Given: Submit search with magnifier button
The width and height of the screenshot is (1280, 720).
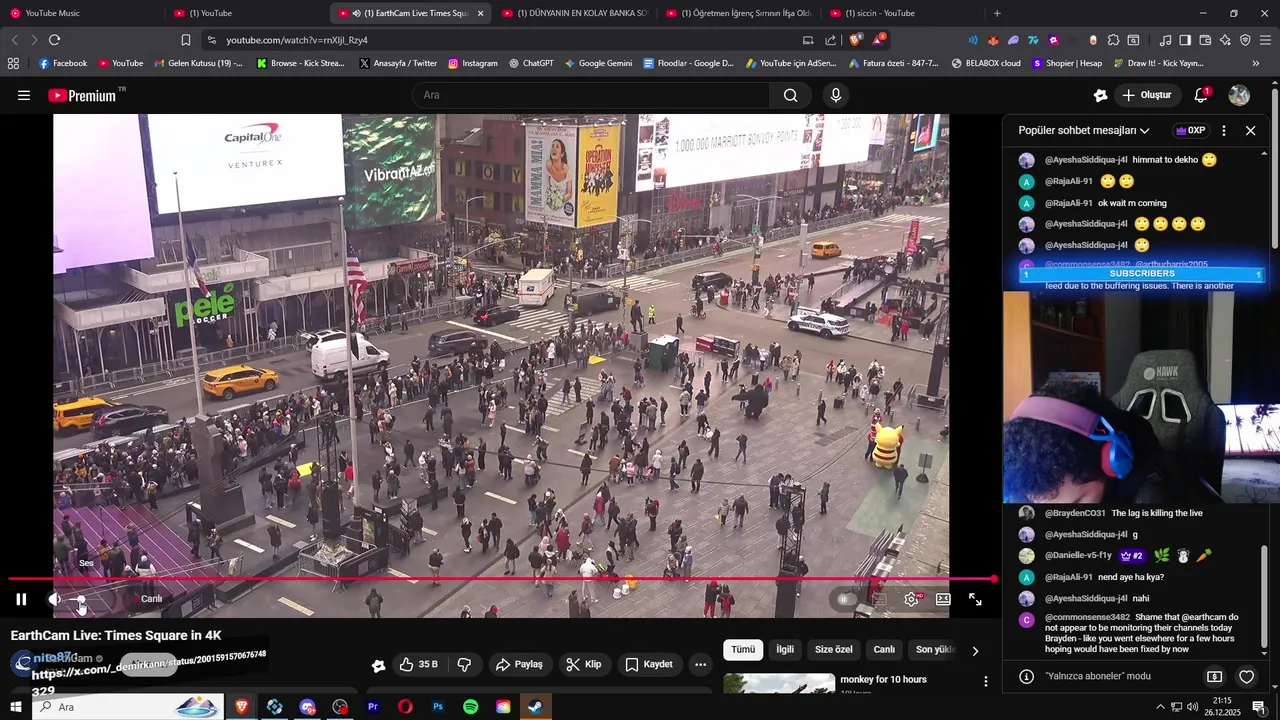Looking at the screenshot, I should point(791,95).
